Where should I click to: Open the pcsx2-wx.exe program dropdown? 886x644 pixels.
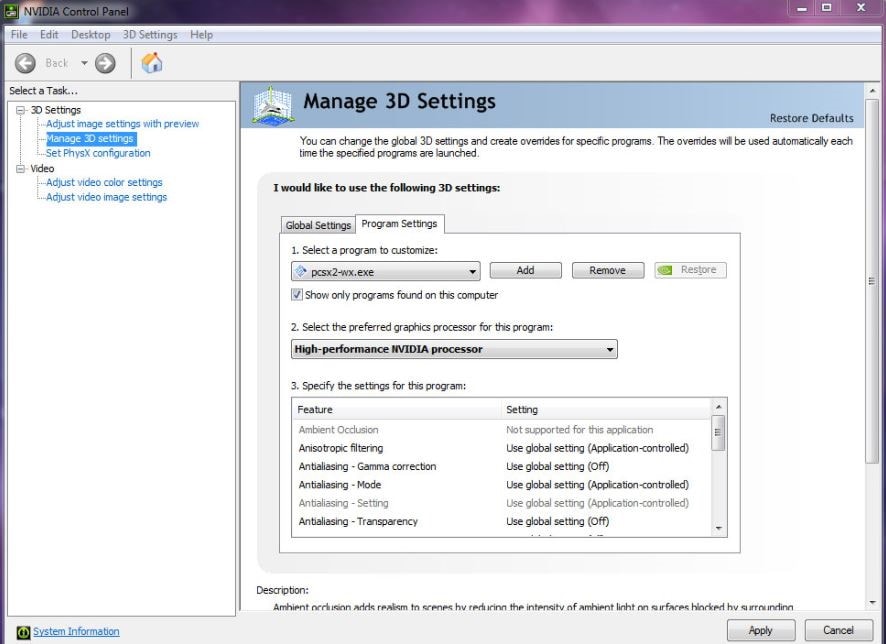386,271
